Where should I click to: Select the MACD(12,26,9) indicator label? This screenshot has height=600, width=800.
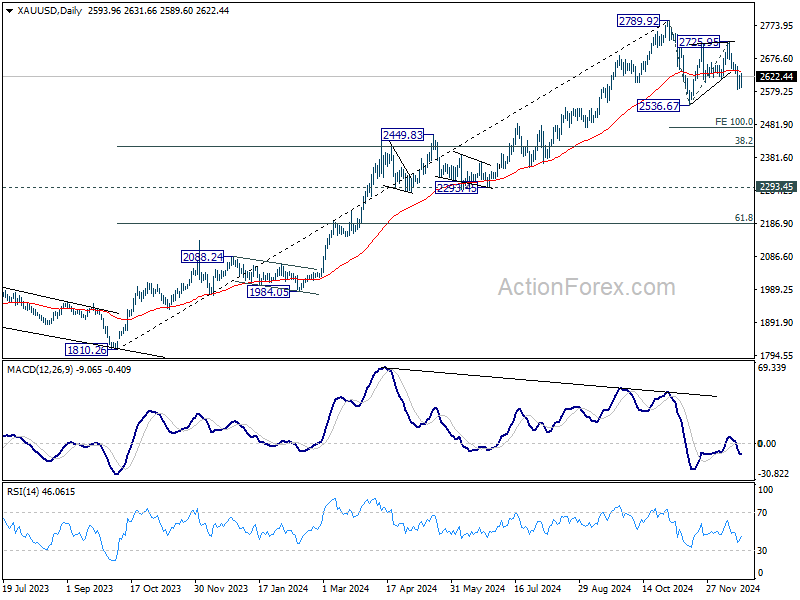point(69,369)
